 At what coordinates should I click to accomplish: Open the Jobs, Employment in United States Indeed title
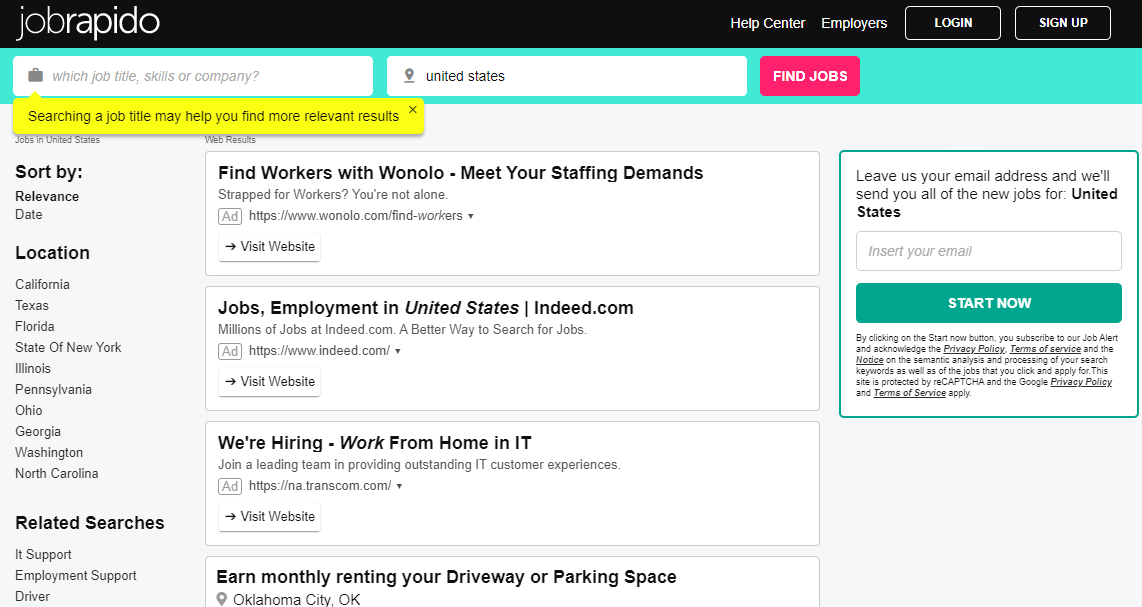click(x=425, y=308)
